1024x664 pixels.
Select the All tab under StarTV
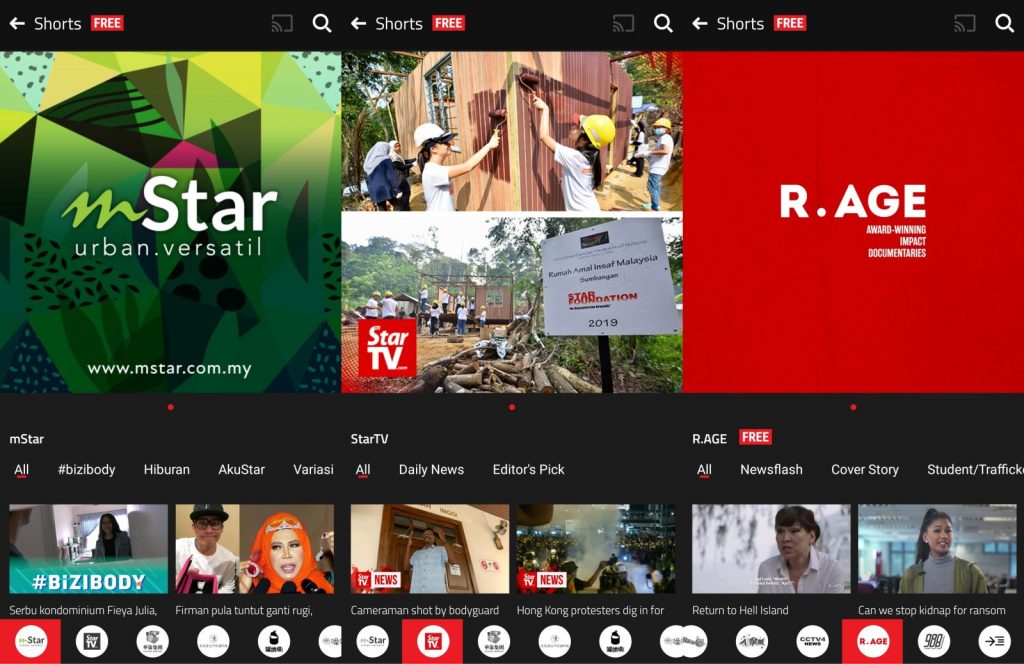tap(363, 469)
